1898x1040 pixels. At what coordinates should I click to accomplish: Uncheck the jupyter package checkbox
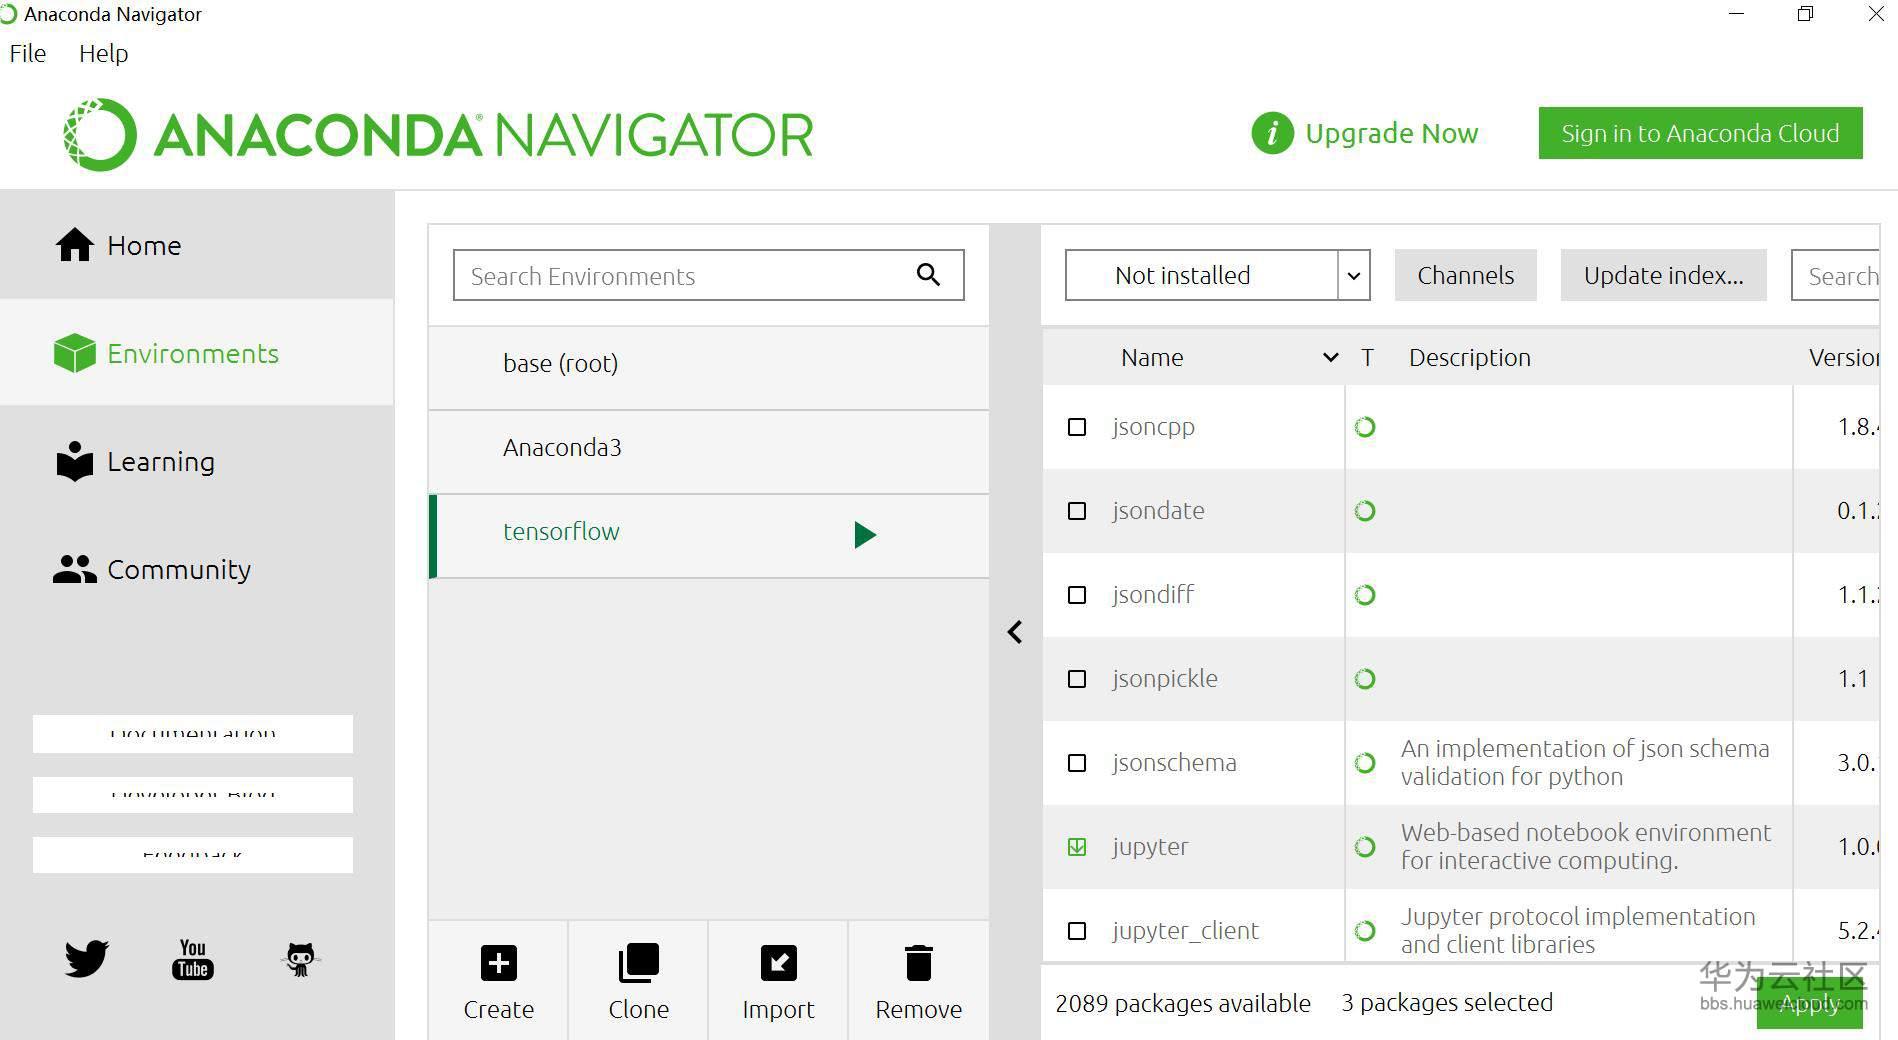1077,847
